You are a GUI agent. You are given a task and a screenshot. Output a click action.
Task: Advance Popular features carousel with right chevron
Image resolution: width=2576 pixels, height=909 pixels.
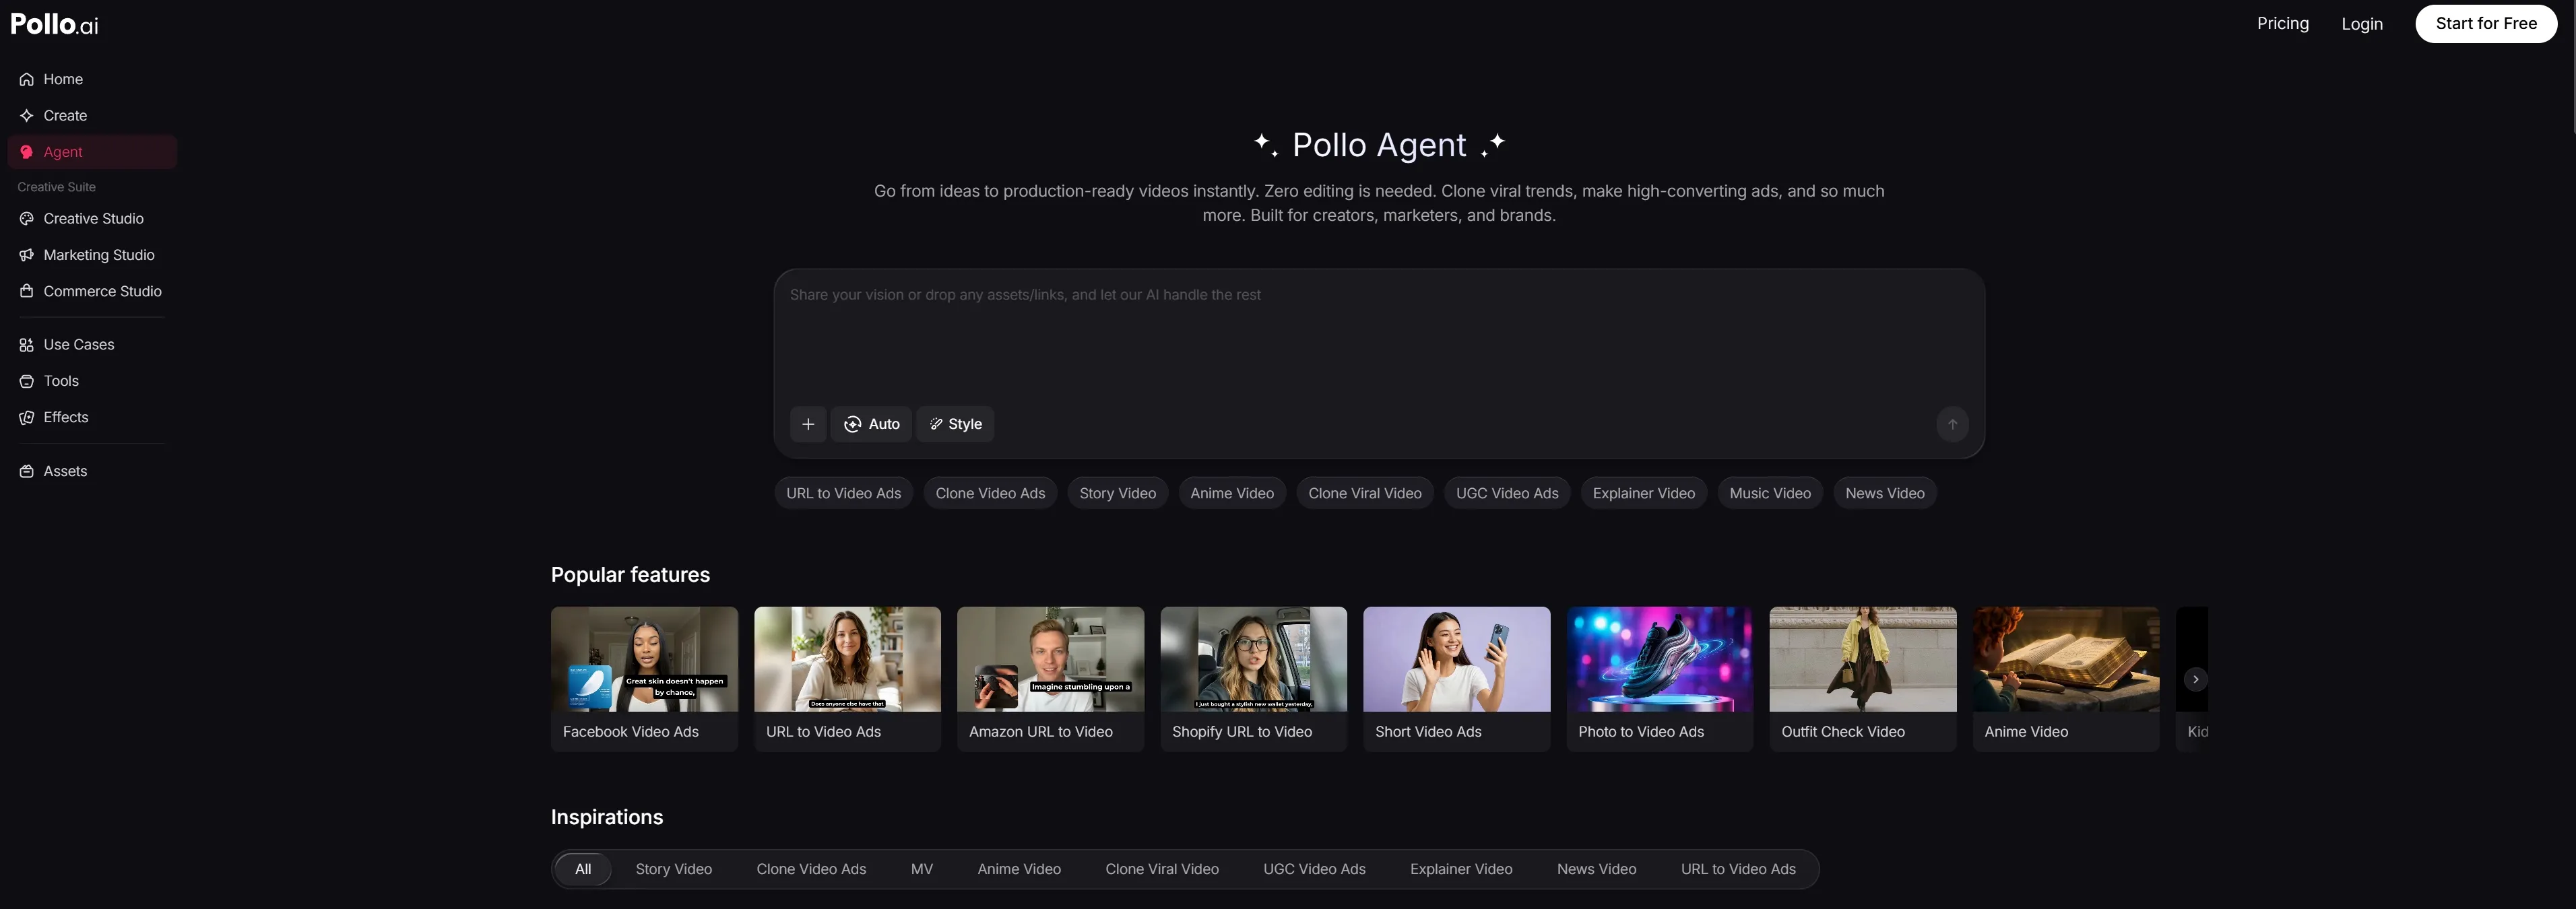(2195, 679)
